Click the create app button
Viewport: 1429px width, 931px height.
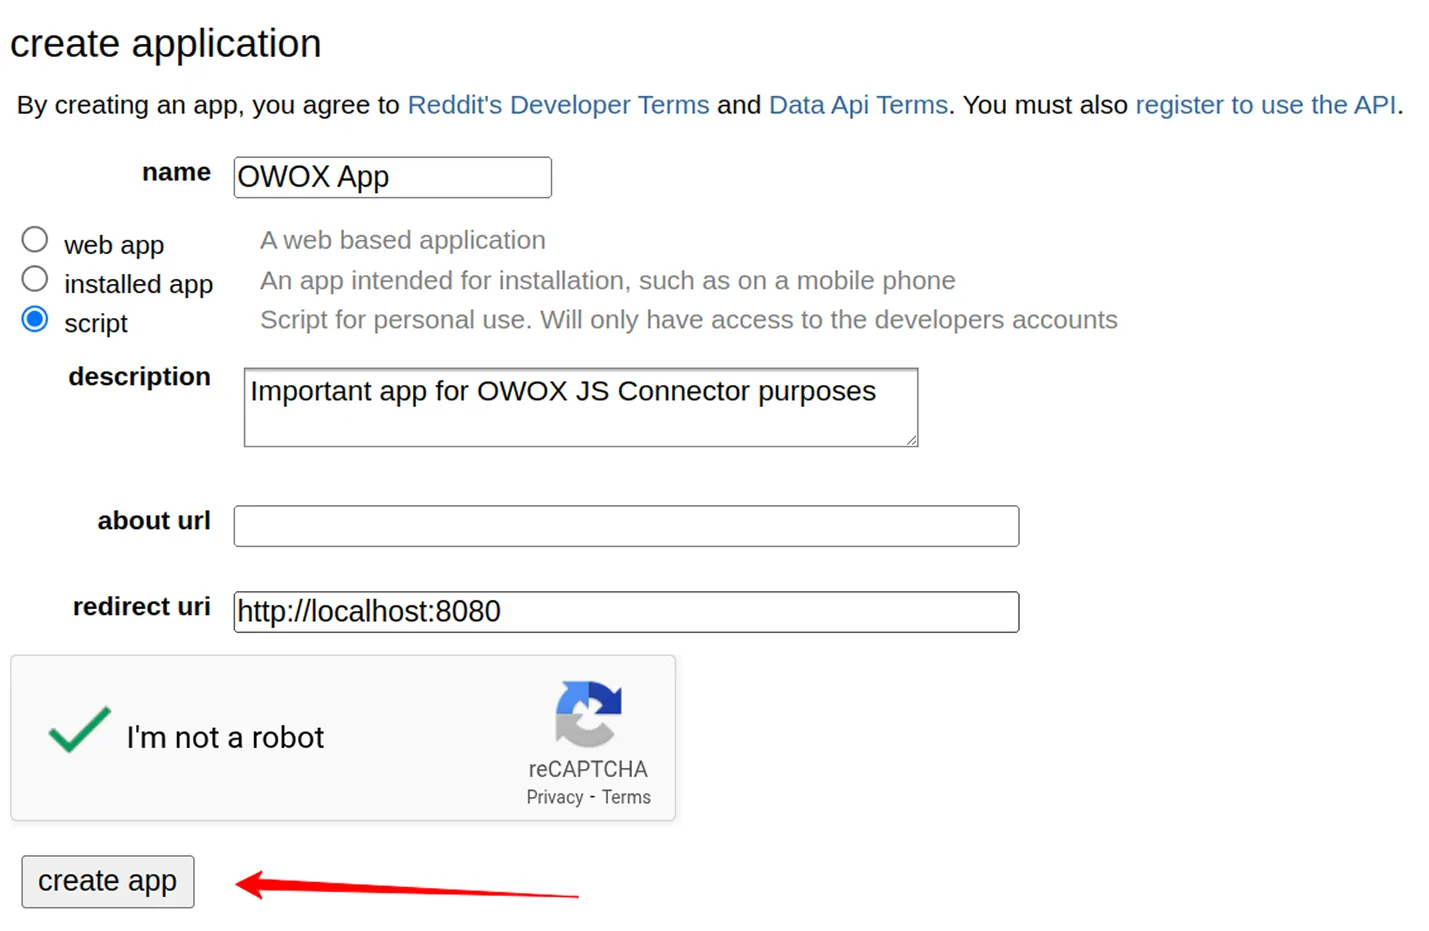click(108, 882)
